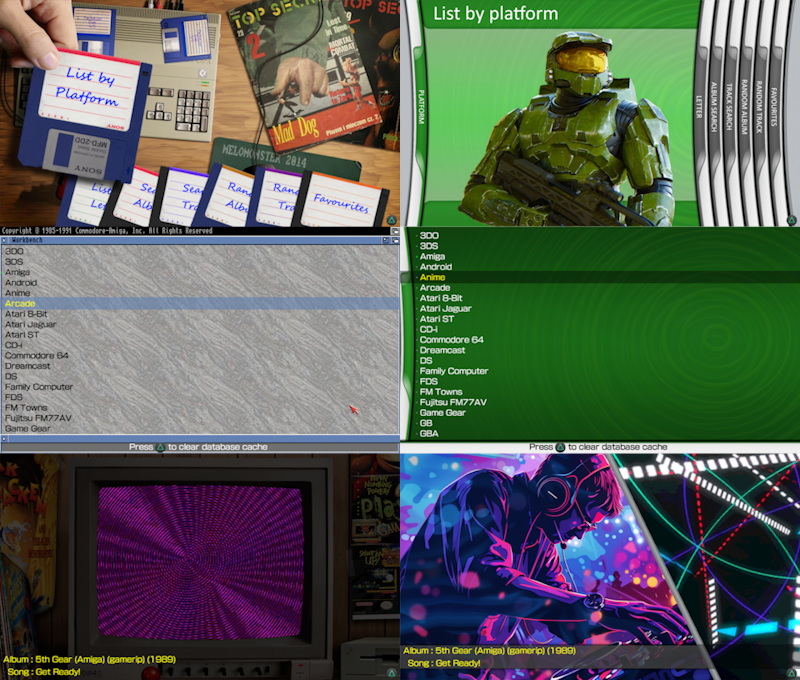Click the triangle icon on the retro TV screen

coord(391,672)
